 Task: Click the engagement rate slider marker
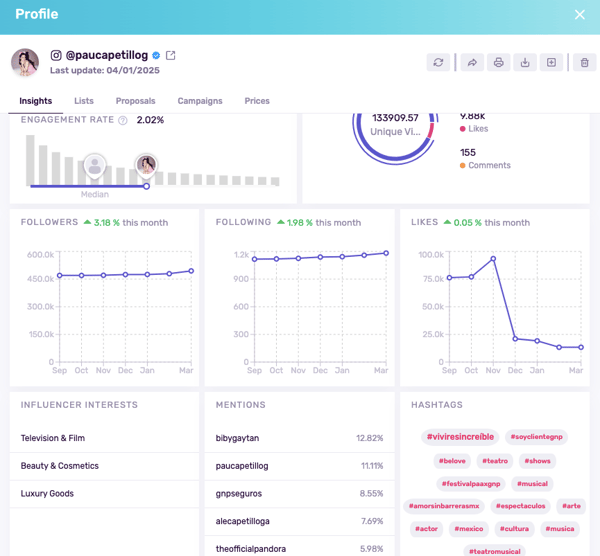[x=146, y=186]
